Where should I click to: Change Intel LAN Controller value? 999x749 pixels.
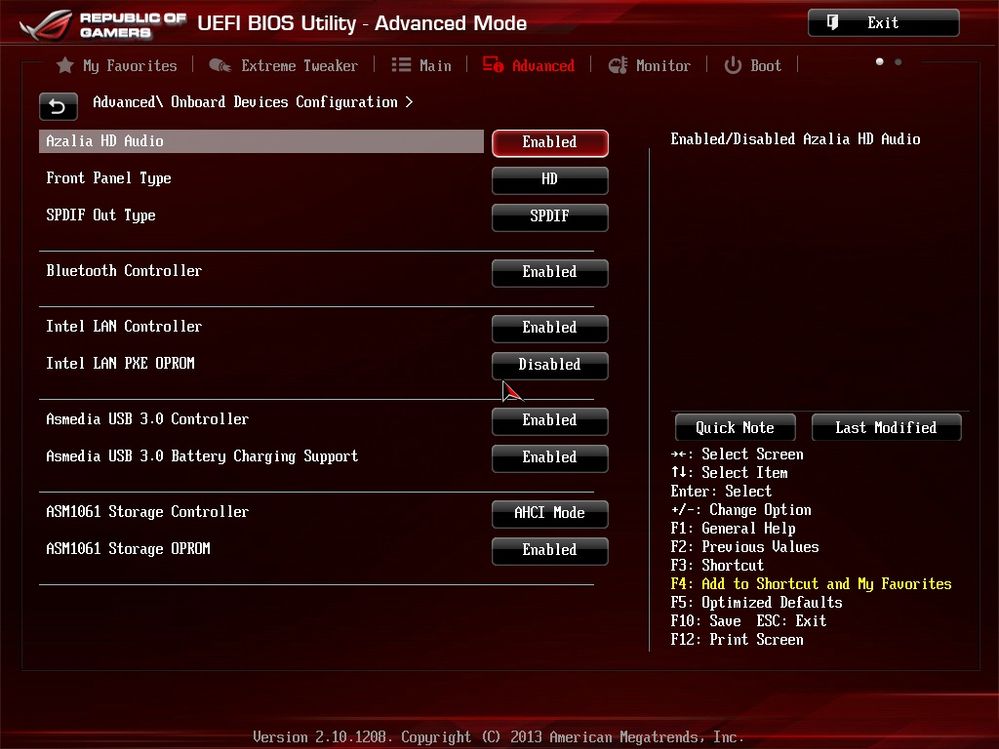click(x=550, y=328)
